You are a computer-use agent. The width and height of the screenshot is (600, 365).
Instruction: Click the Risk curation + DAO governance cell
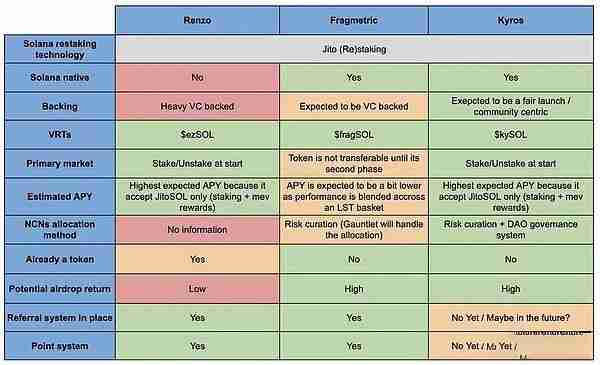[511, 230]
